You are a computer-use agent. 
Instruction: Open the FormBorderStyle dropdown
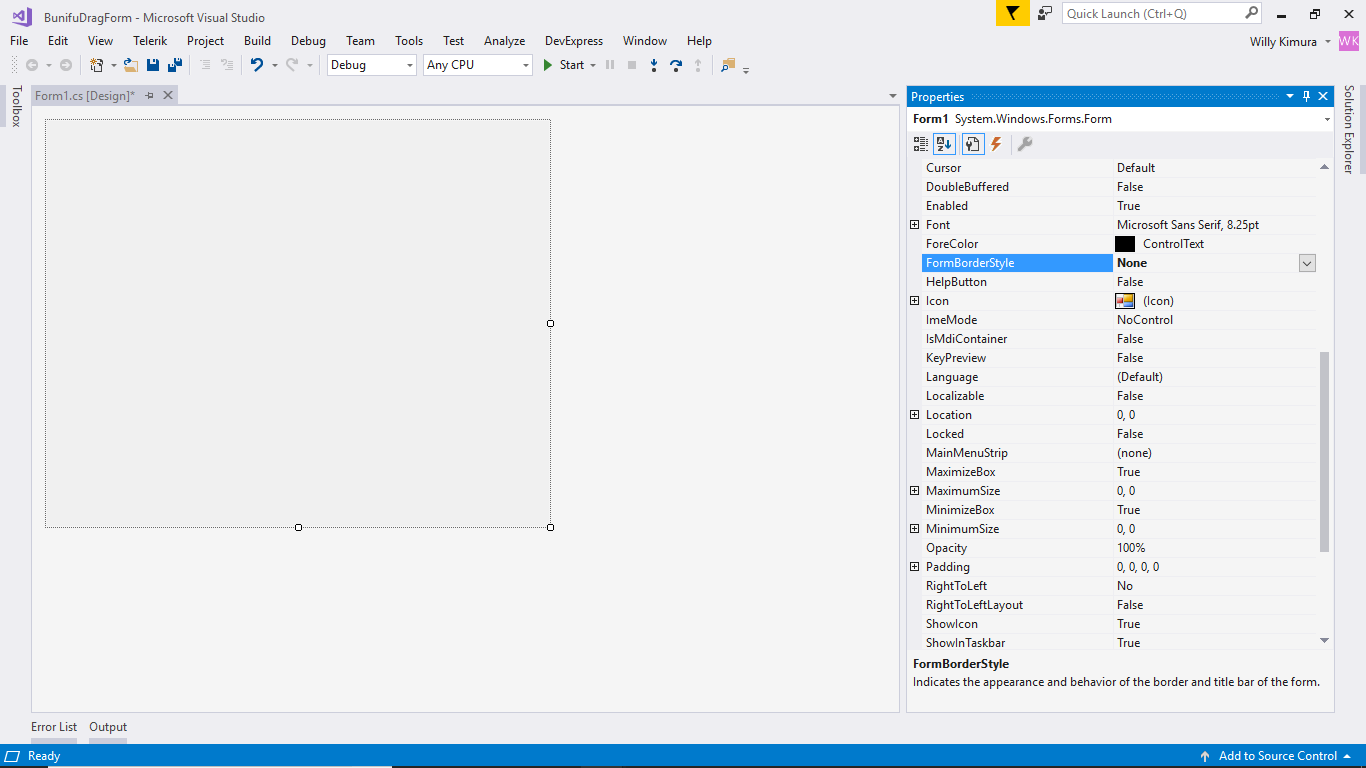click(1307, 262)
